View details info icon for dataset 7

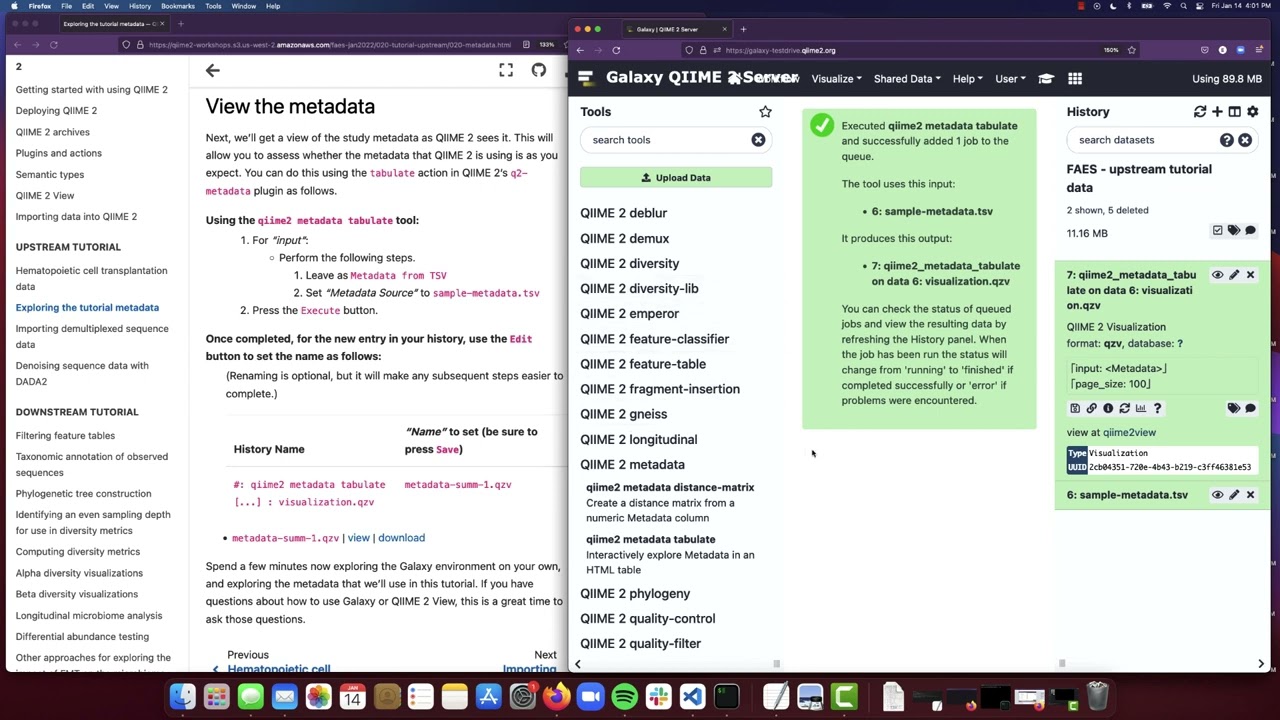pyautogui.click(x=1108, y=408)
